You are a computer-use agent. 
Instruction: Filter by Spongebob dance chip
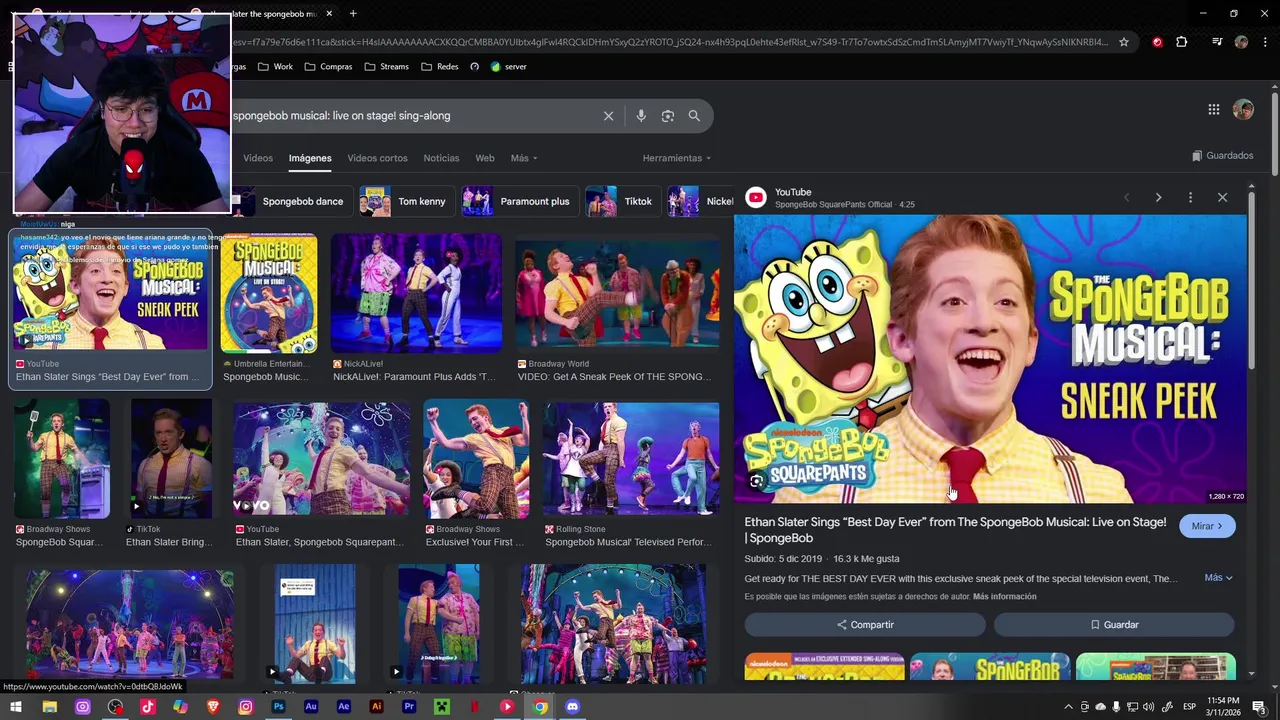click(x=291, y=202)
